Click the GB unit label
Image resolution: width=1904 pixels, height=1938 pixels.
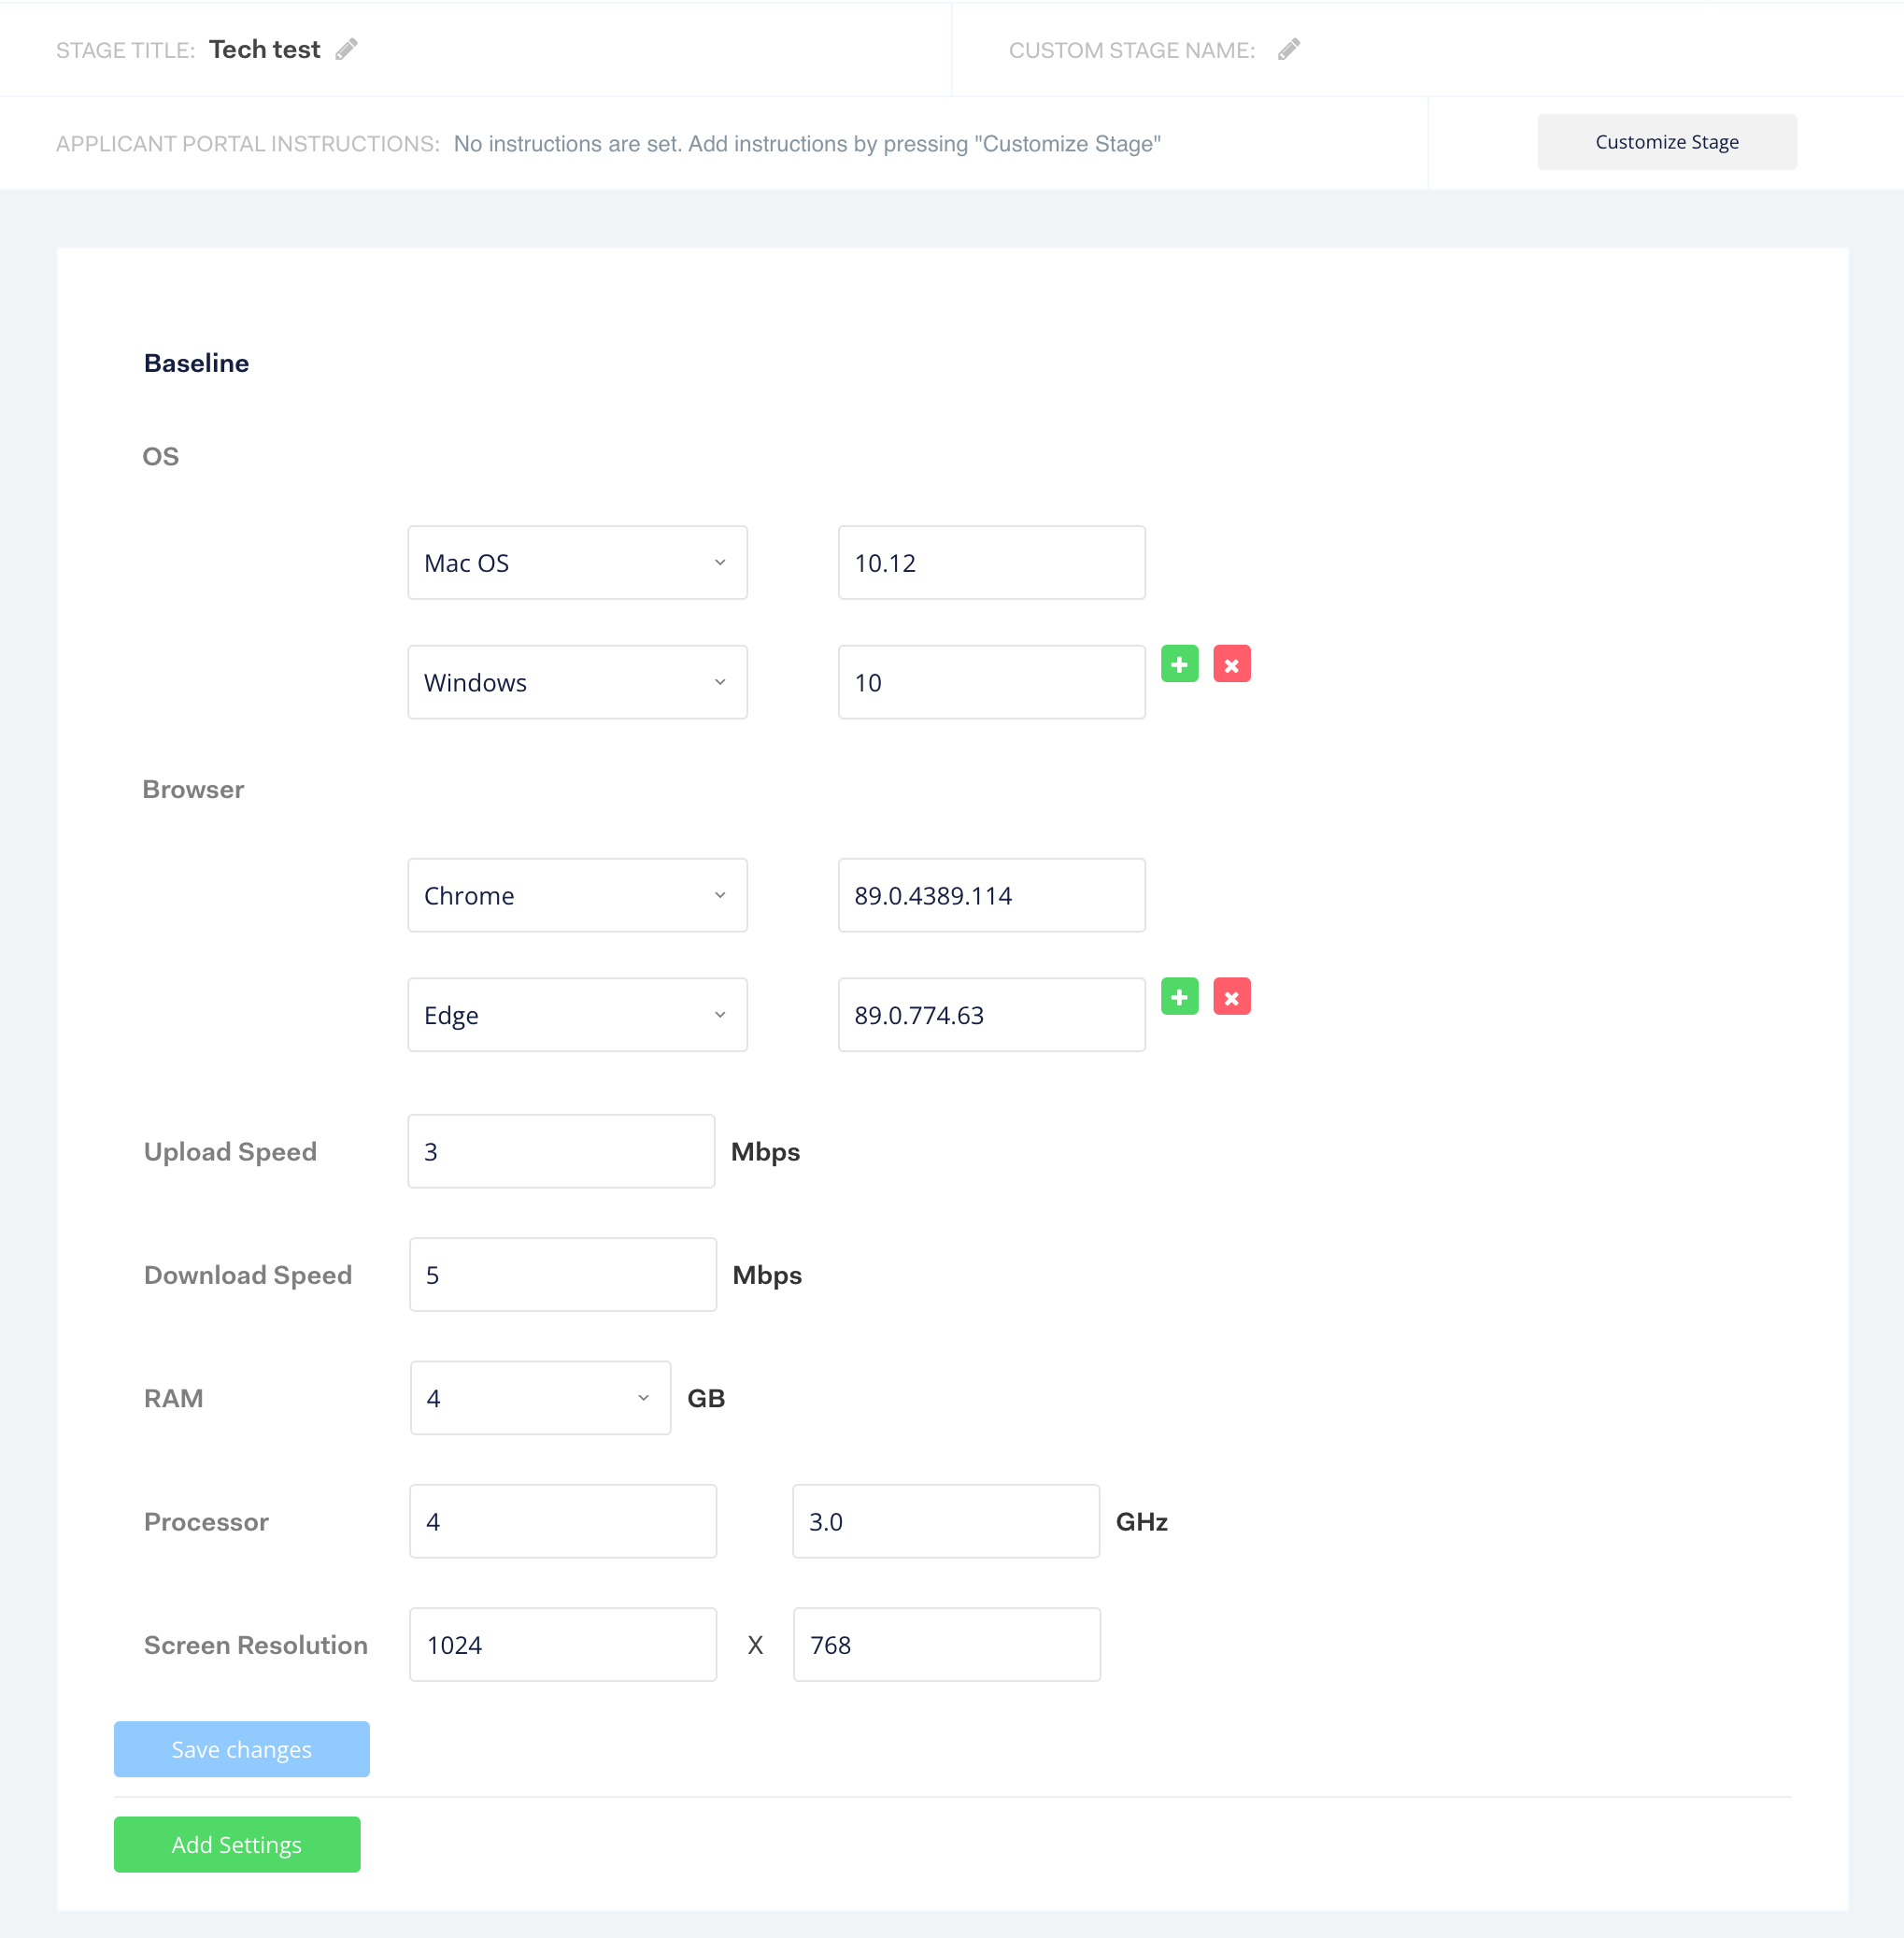tap(706, 1398)
